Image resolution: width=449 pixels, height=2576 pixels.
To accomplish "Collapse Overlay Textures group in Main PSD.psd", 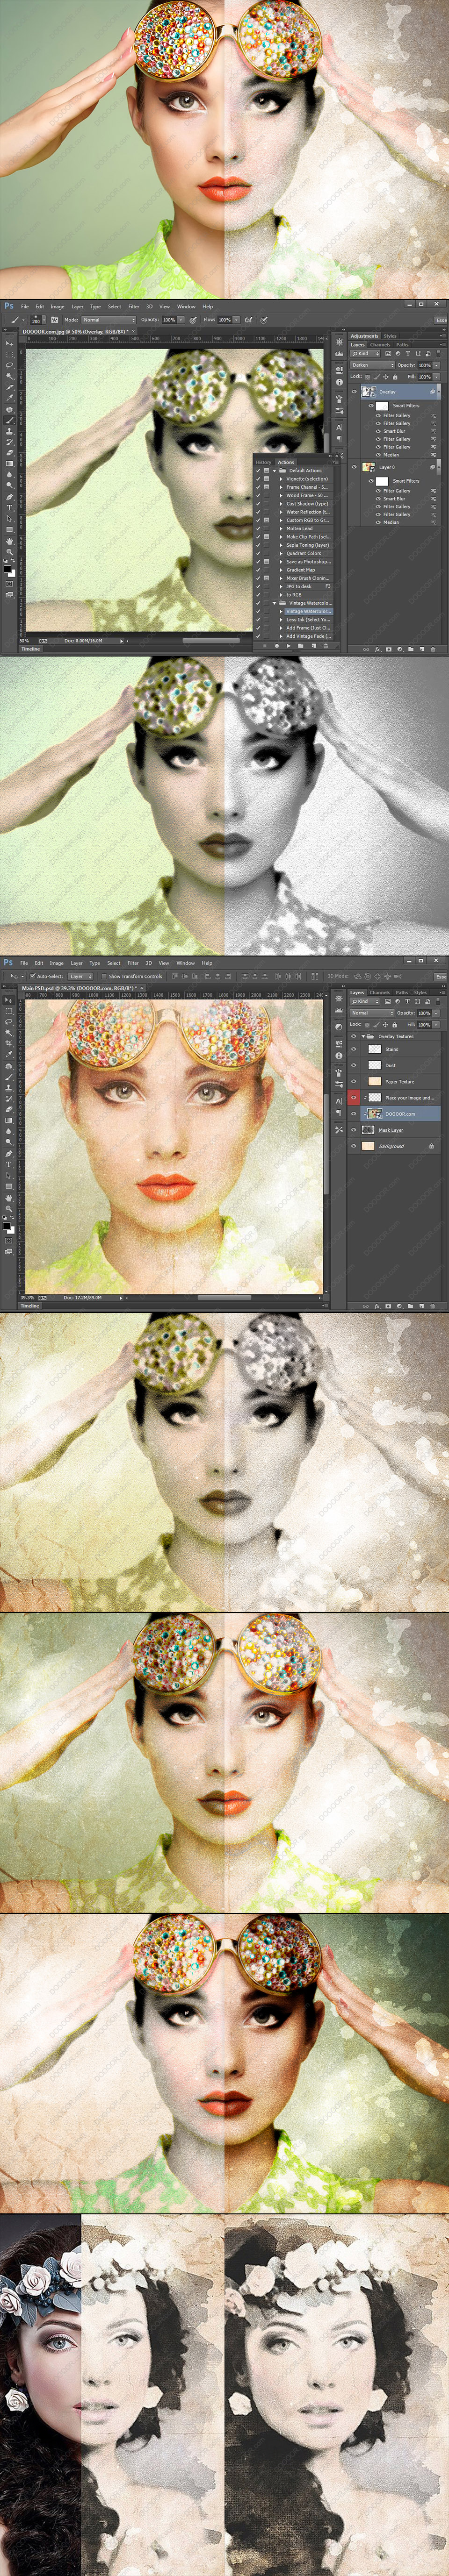I will 363,1037.
